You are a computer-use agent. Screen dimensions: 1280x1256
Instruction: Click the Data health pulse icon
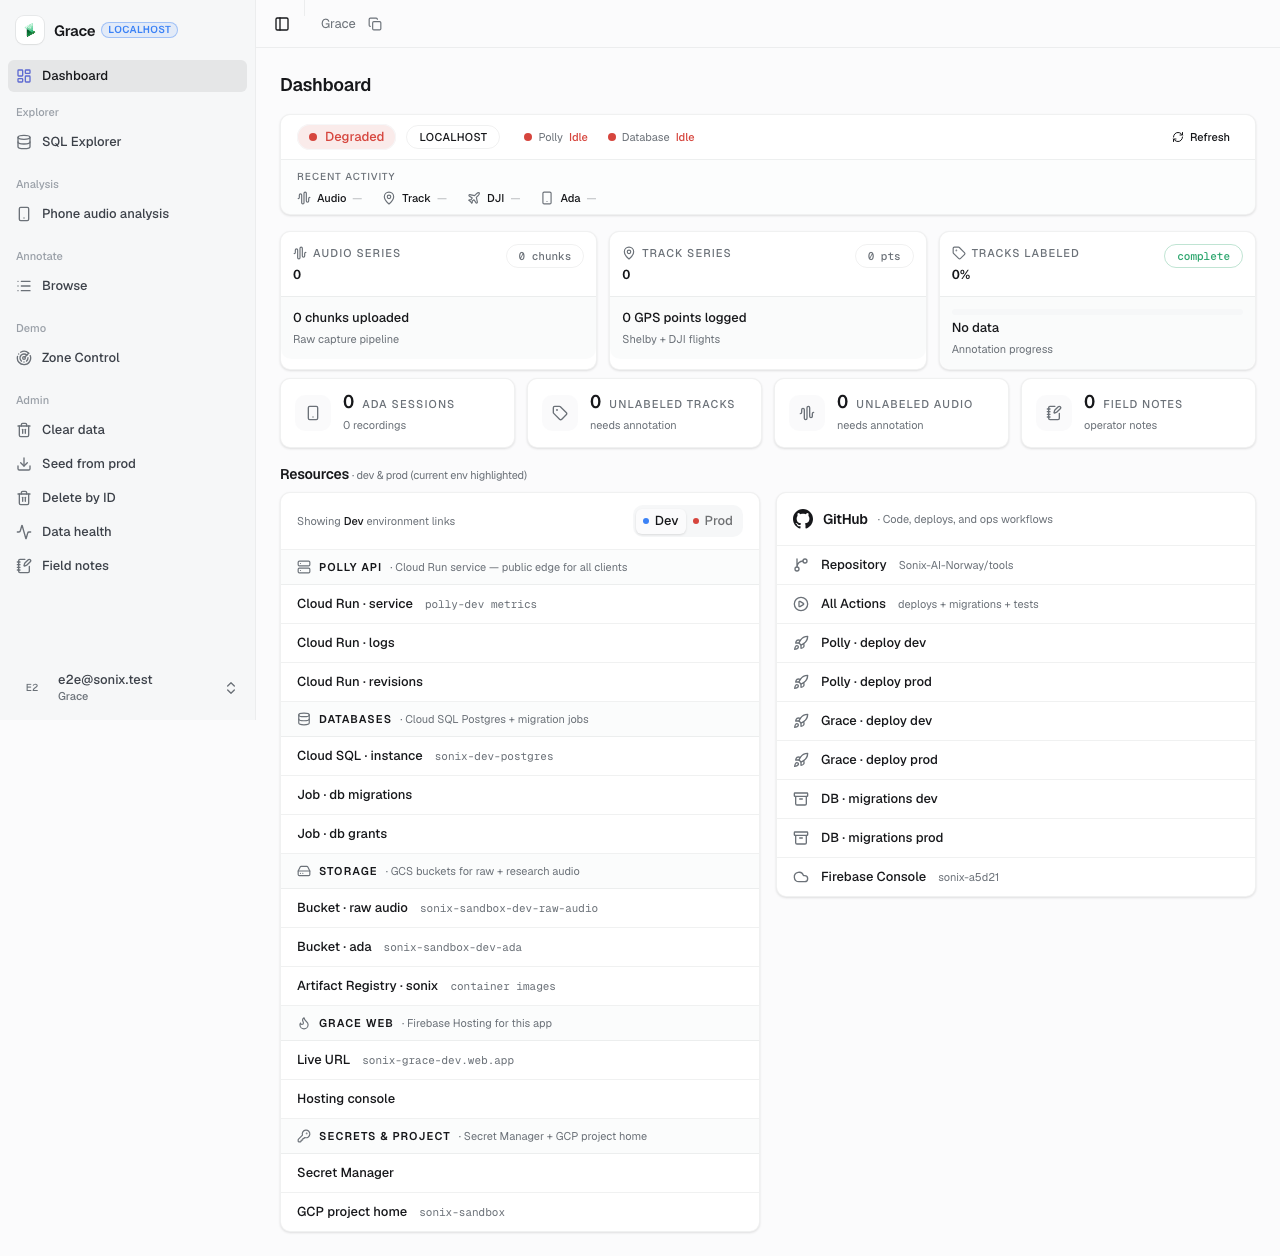[x=24, y=532]
